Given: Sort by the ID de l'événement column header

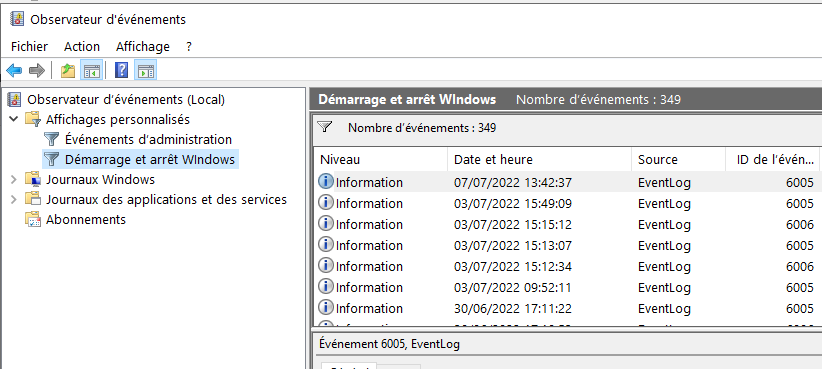Looking at the screenshot, I should pyautogui.click(x=773, y=159).
